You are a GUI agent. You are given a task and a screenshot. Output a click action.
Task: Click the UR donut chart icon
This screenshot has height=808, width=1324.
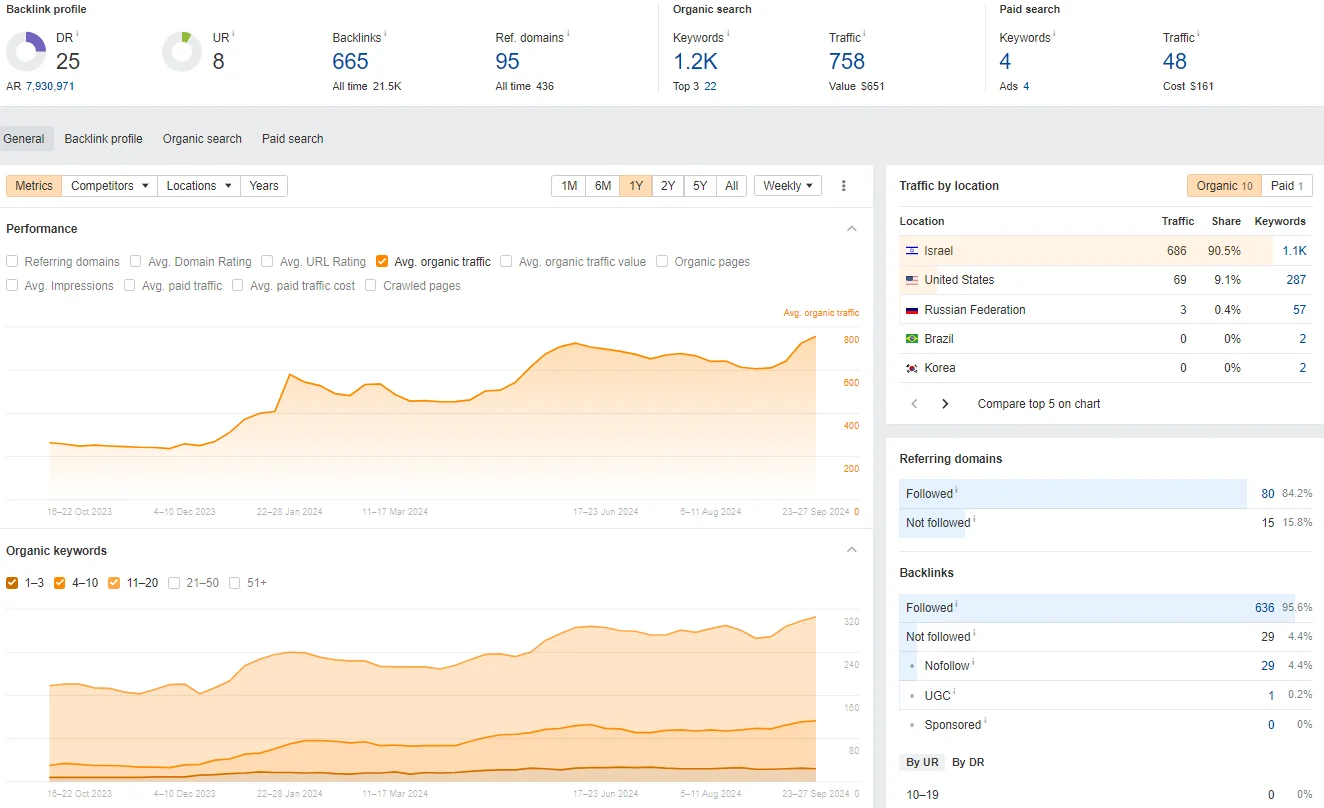coord(182,52)
